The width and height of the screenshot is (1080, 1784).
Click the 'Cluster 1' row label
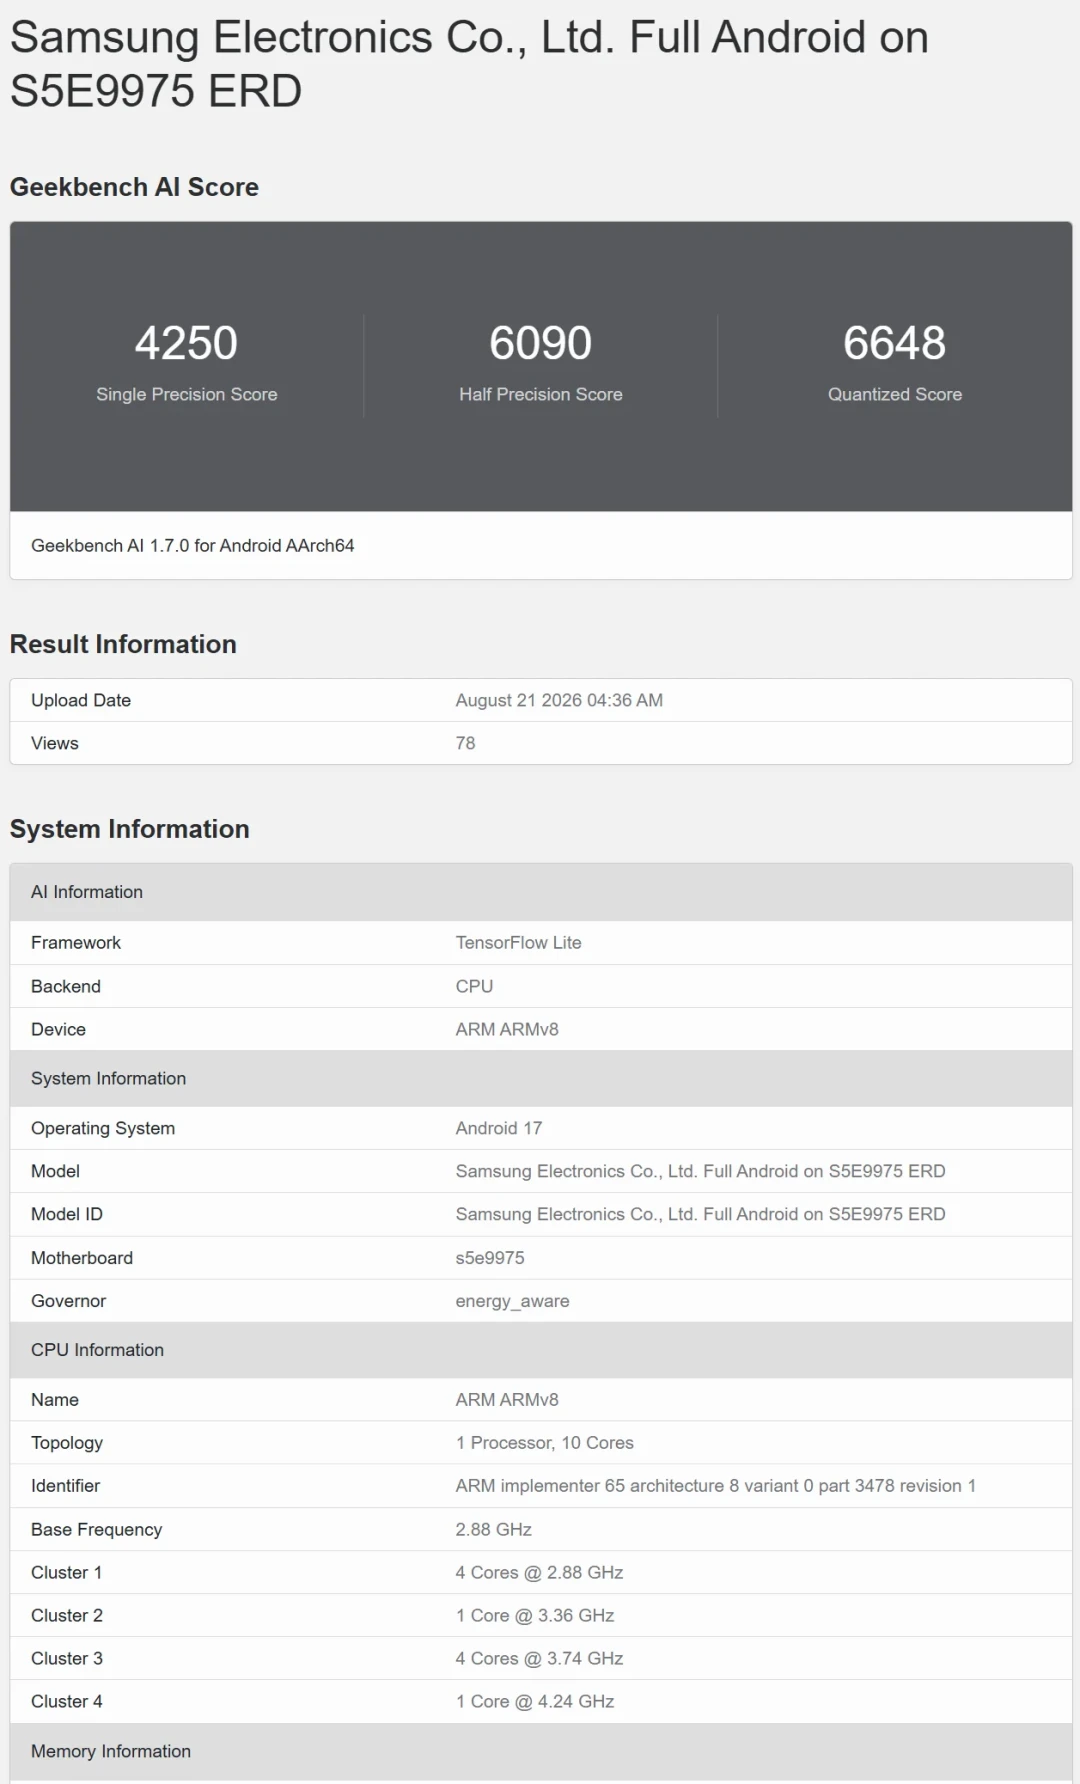(67, 1573)
